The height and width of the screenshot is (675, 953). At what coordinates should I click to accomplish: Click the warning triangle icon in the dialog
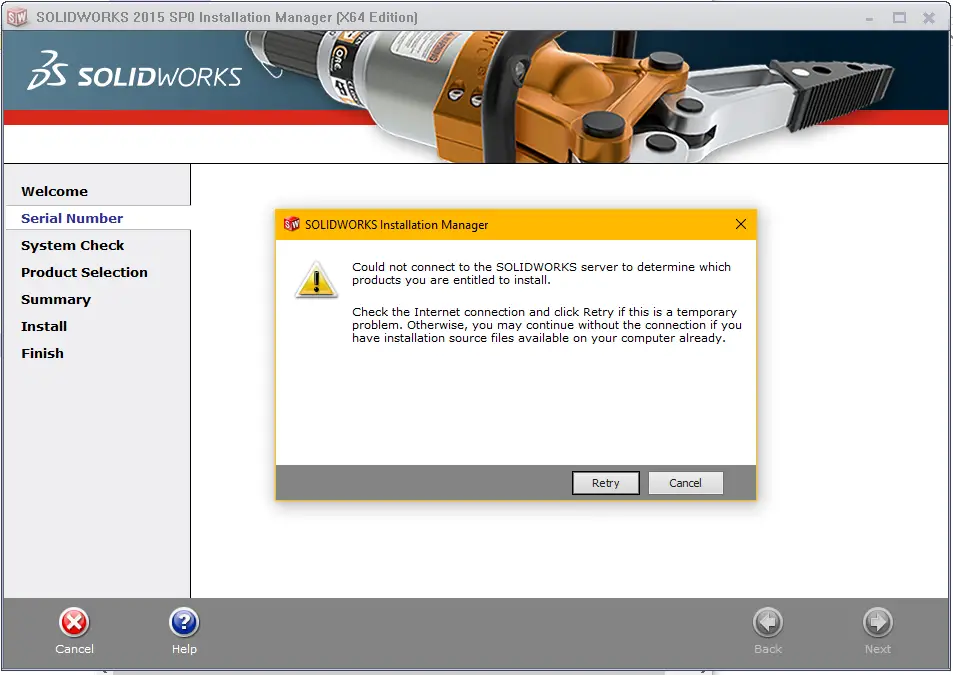click(317, 280)
